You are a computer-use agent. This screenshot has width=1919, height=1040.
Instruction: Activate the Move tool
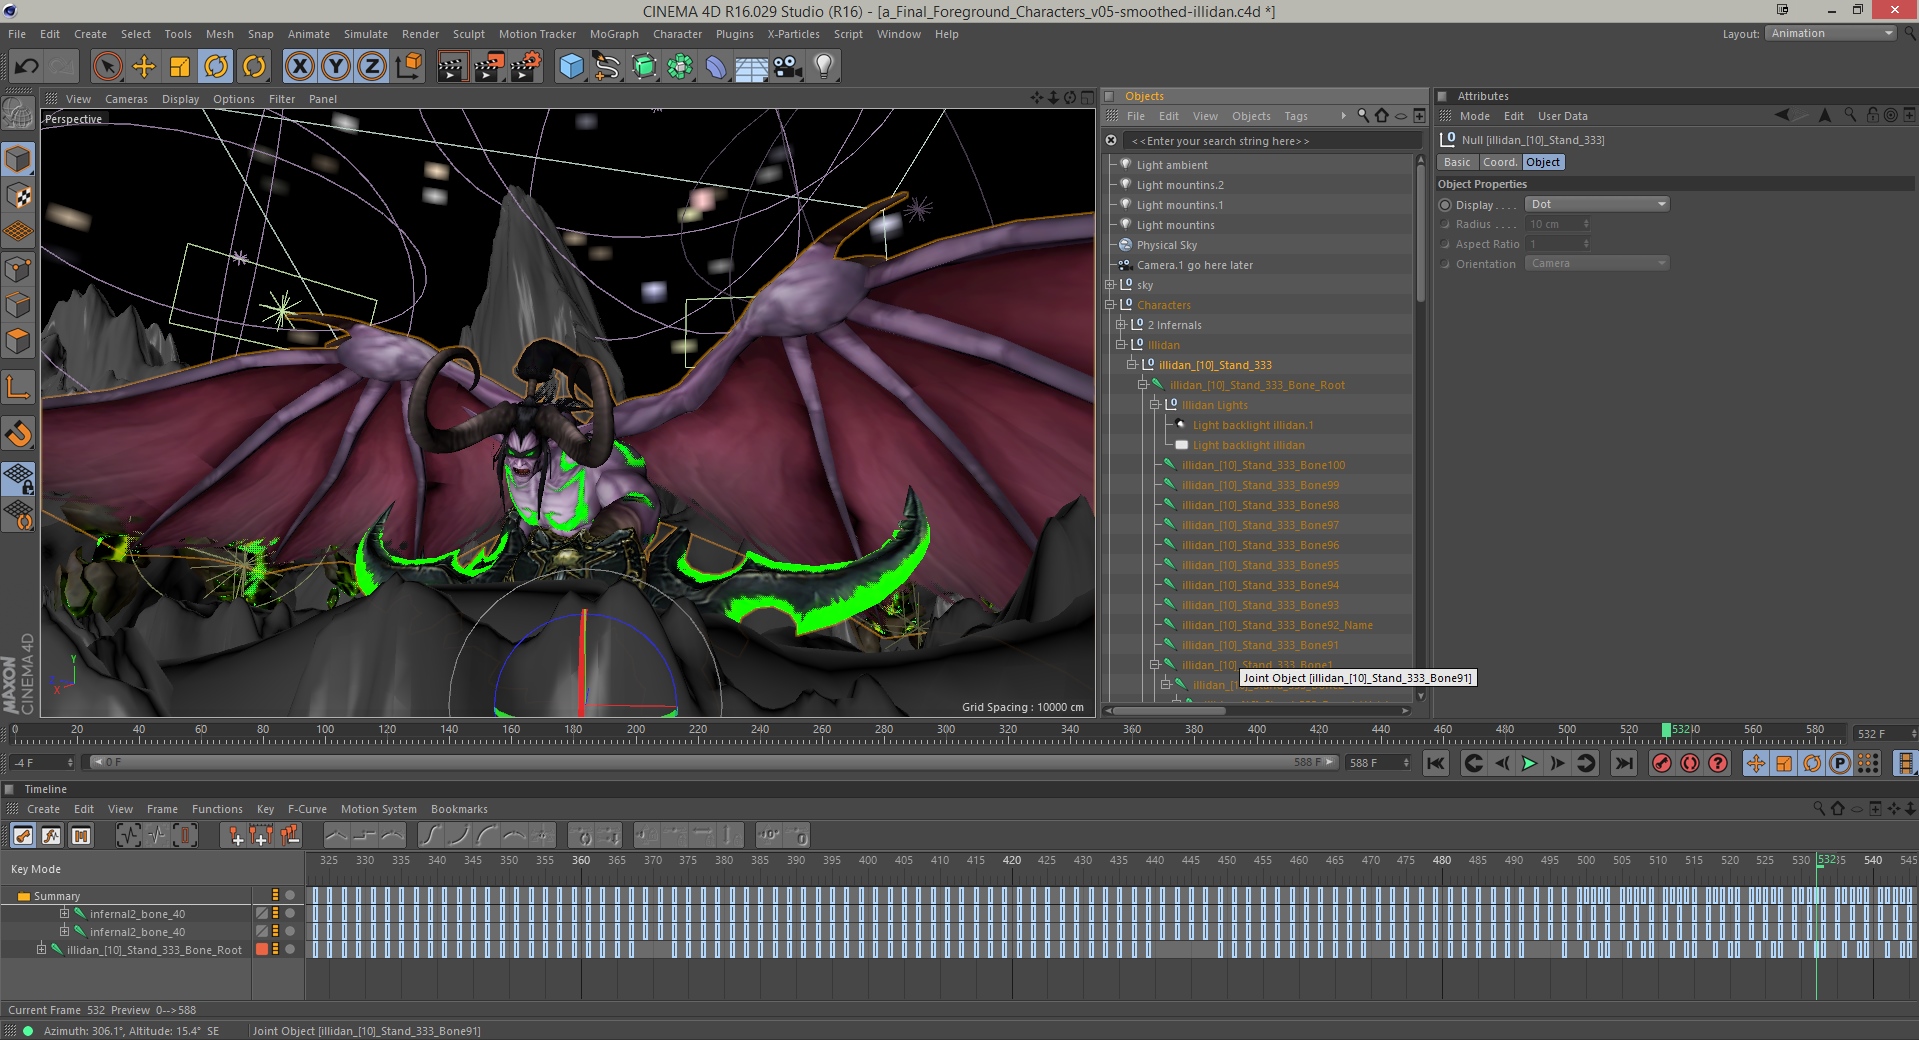pyautogui.click(x=144, y=67)
